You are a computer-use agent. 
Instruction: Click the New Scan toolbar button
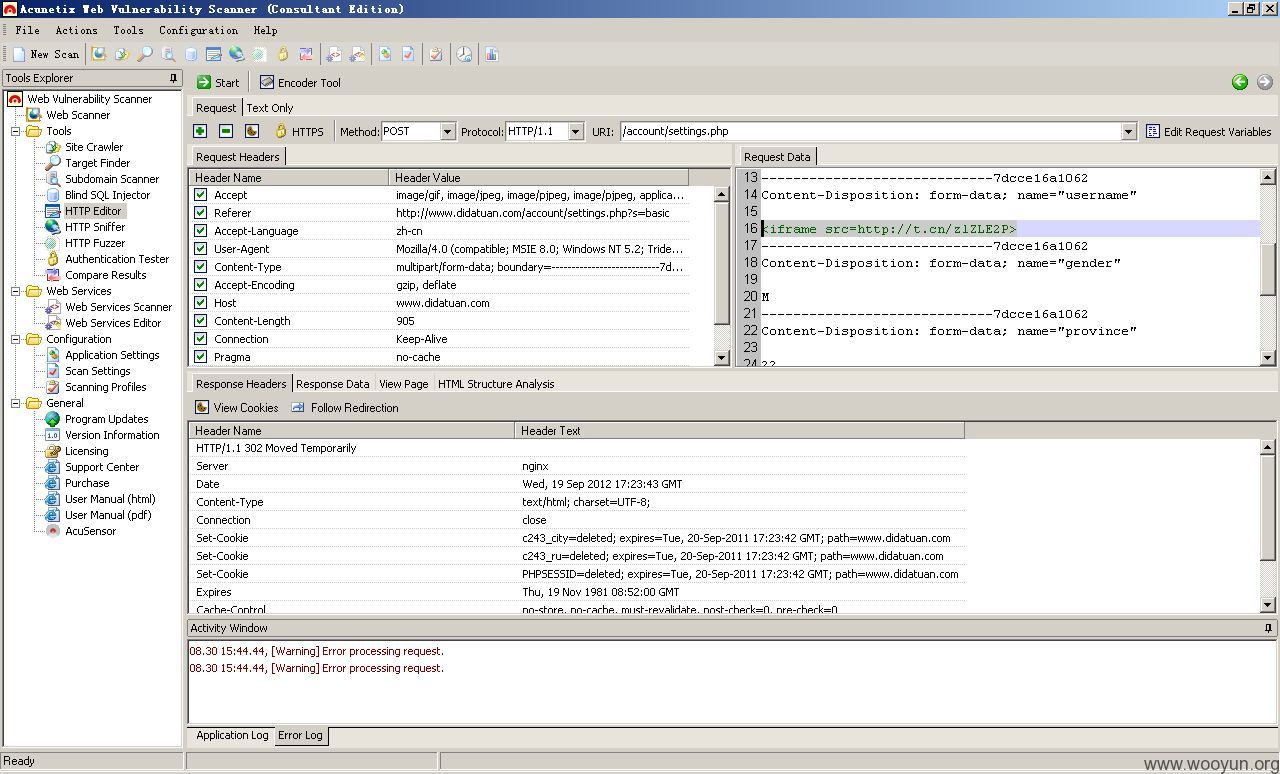click(x=45, y=54)
